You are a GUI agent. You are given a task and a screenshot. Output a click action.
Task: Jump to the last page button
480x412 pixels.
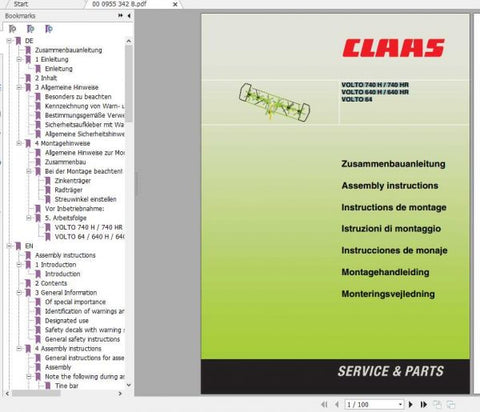click(x=423, y=404)
